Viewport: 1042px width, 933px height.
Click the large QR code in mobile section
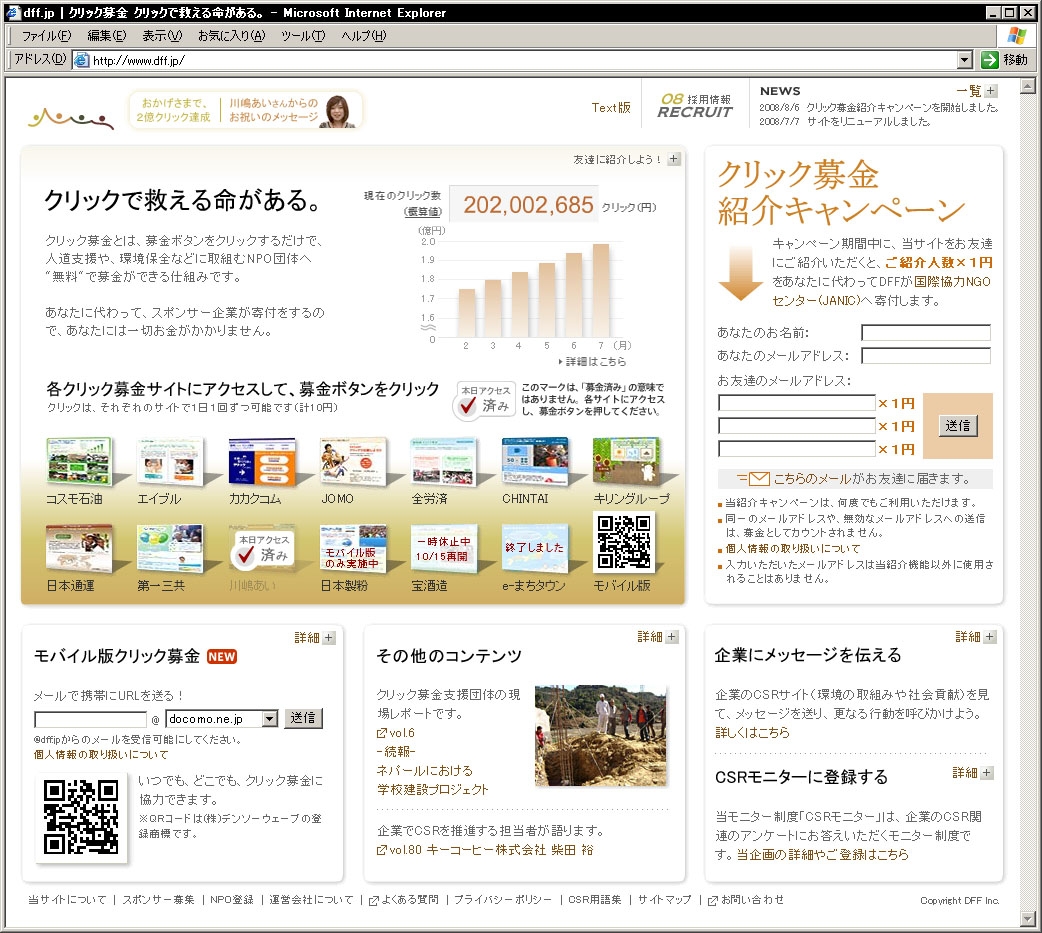click(x=81, y=817)
